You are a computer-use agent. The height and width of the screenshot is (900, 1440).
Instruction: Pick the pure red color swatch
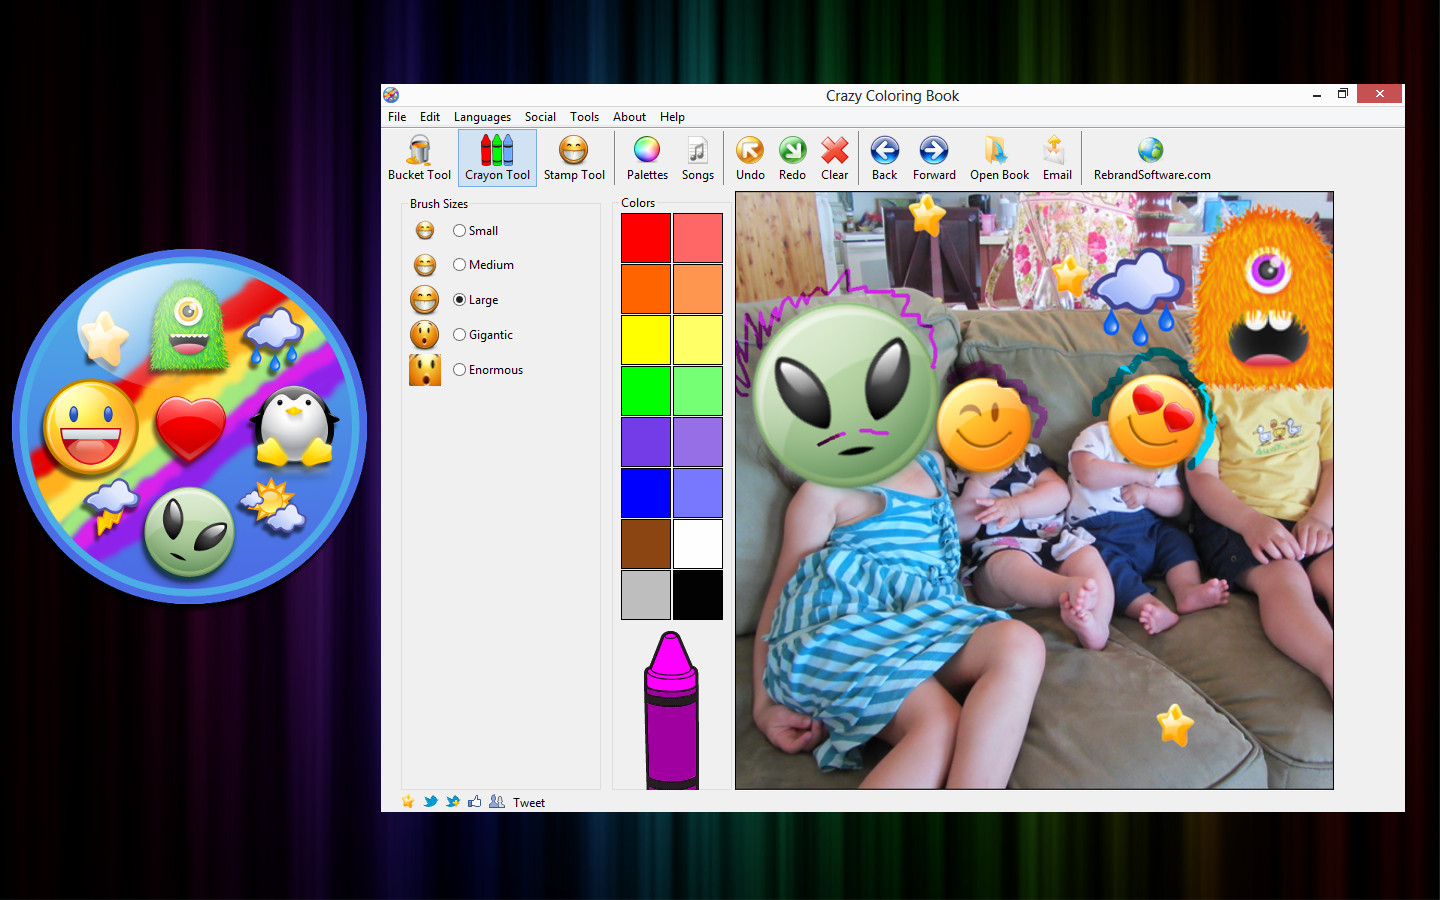[646, 238]
